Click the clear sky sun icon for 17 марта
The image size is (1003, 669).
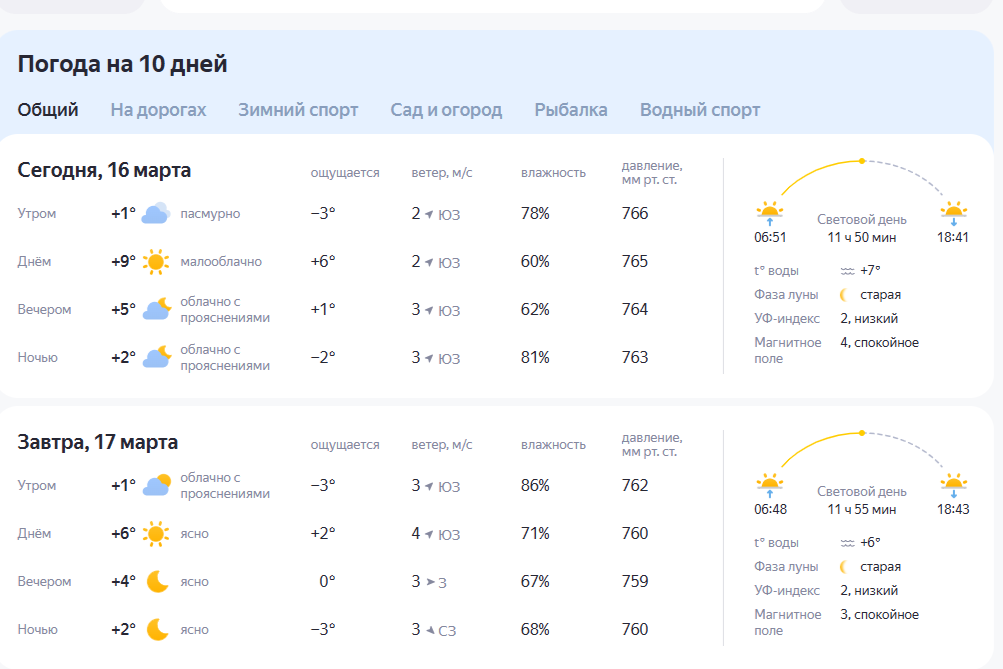157,533
